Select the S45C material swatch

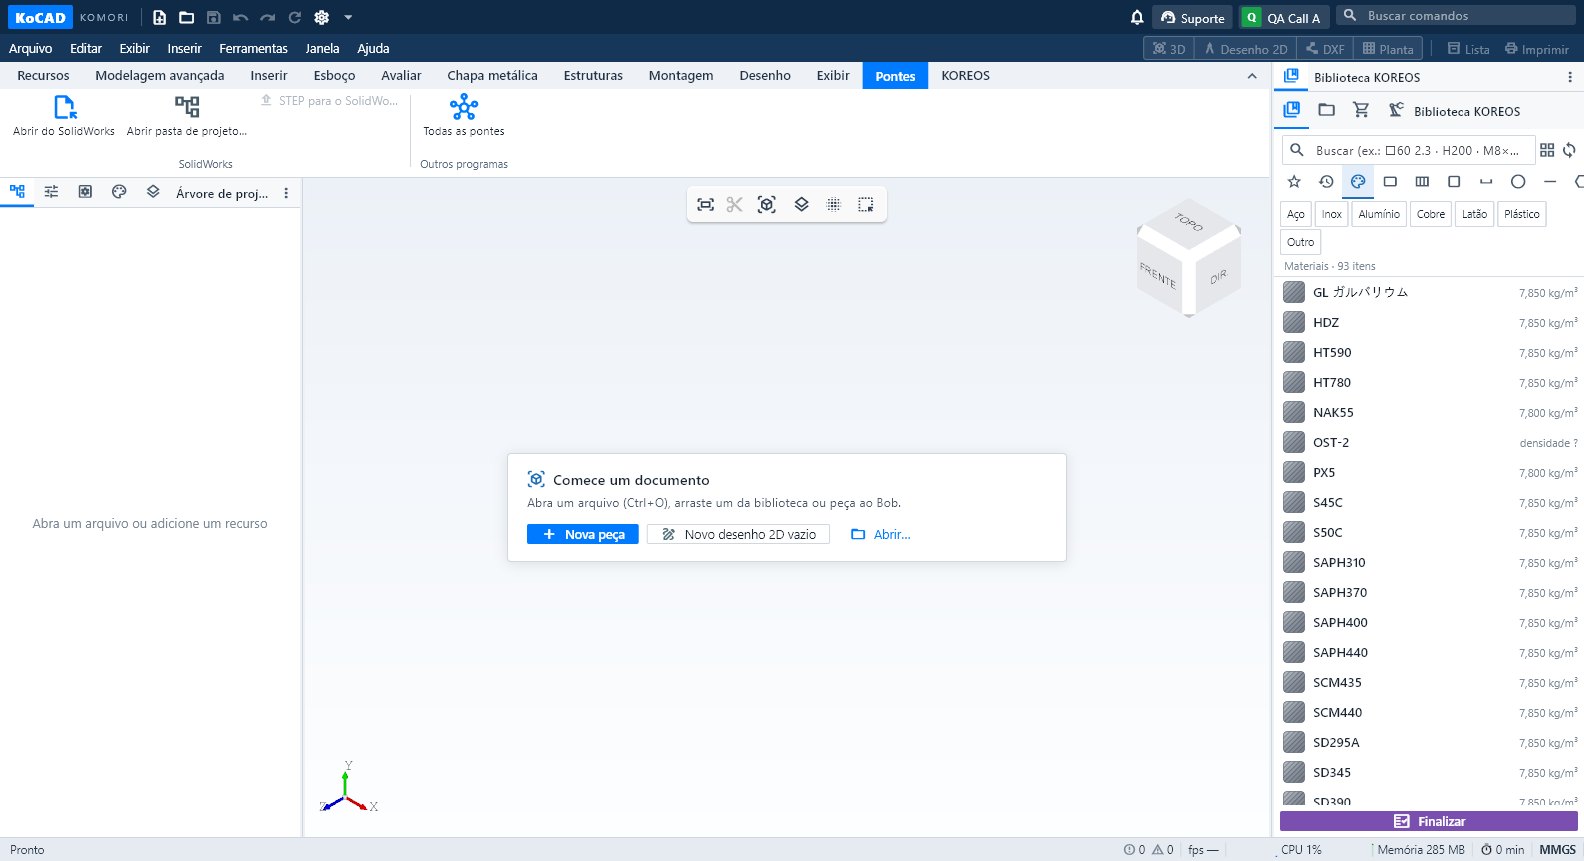[x=1294, y=502]
